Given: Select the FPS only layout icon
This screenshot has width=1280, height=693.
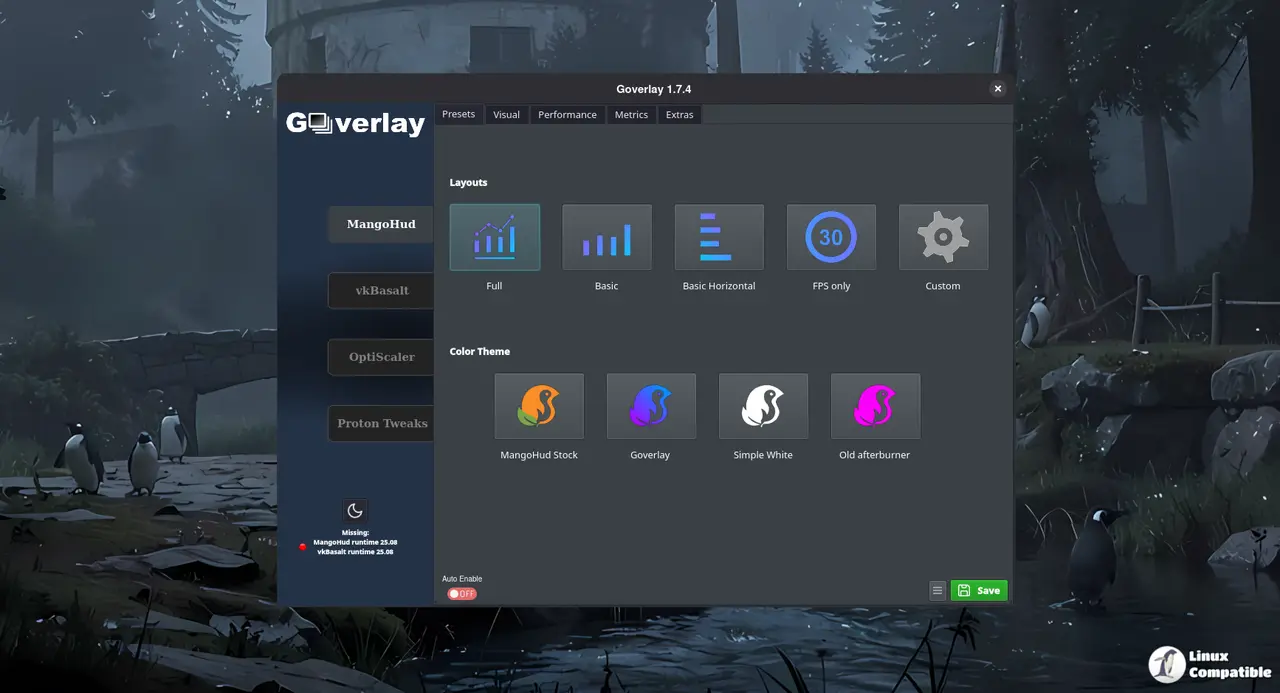Looking at the screenshot, I should [831, 238].
